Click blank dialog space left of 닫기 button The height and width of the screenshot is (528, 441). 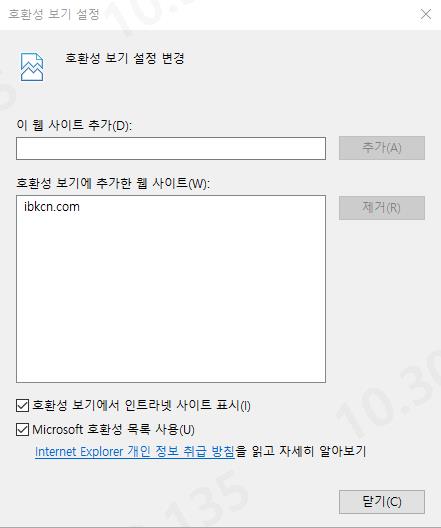(x=168, y=502)
